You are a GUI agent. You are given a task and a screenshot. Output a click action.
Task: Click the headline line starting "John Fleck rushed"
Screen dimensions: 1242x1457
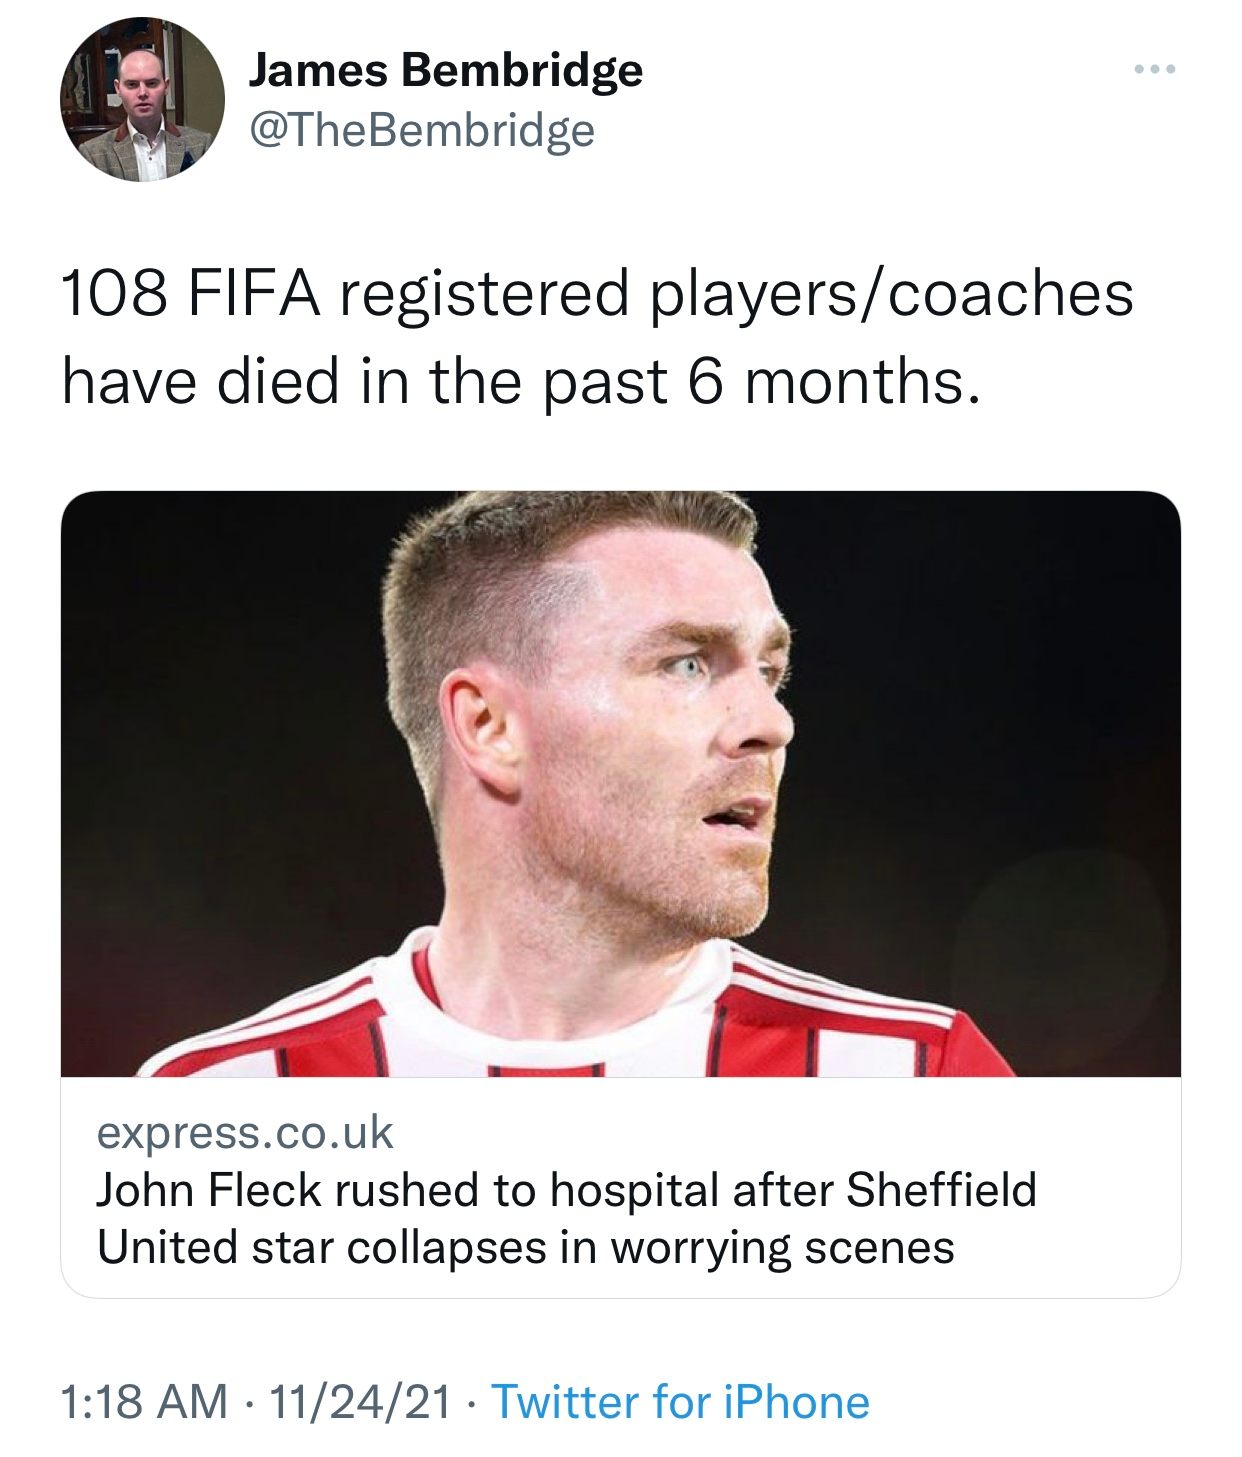tap(566, 1190)
